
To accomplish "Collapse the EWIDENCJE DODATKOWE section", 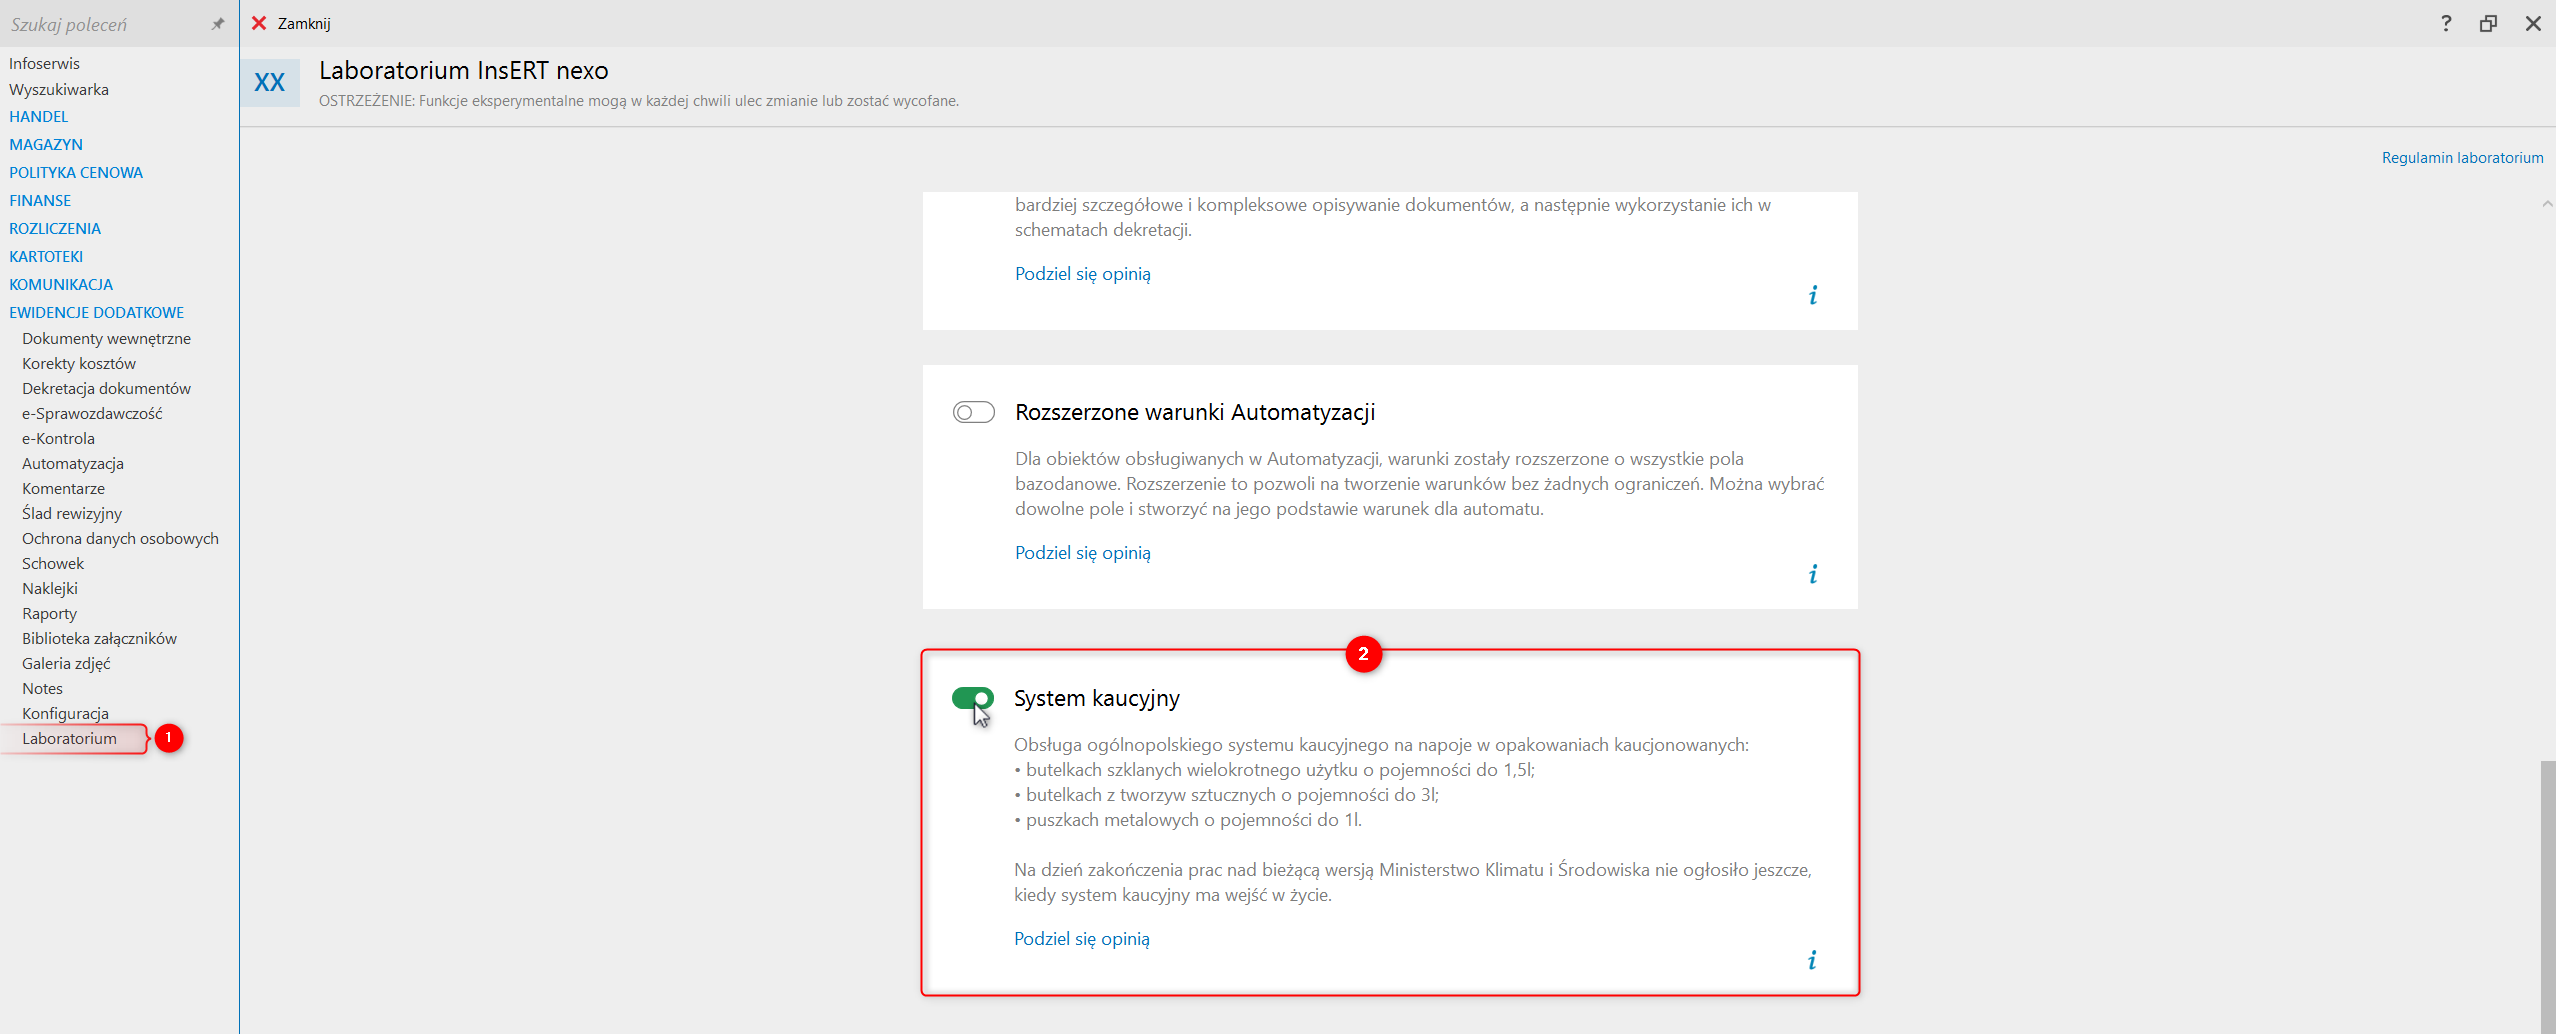I will [97, 312].
